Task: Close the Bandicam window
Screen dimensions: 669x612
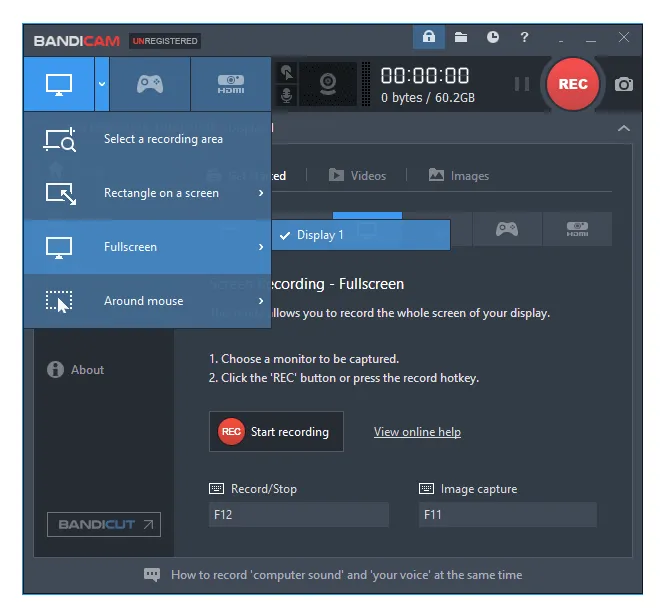Action: click(x=624, y=37)
